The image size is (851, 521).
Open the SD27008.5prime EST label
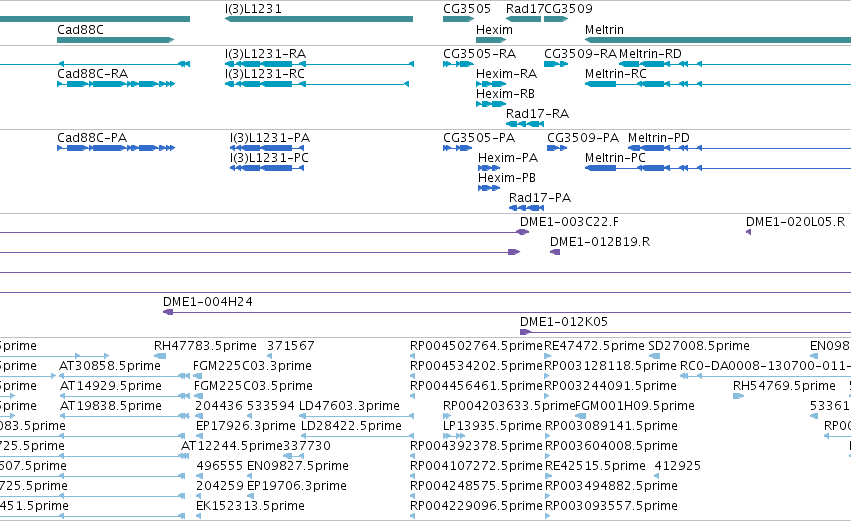(x=699, y=346)
